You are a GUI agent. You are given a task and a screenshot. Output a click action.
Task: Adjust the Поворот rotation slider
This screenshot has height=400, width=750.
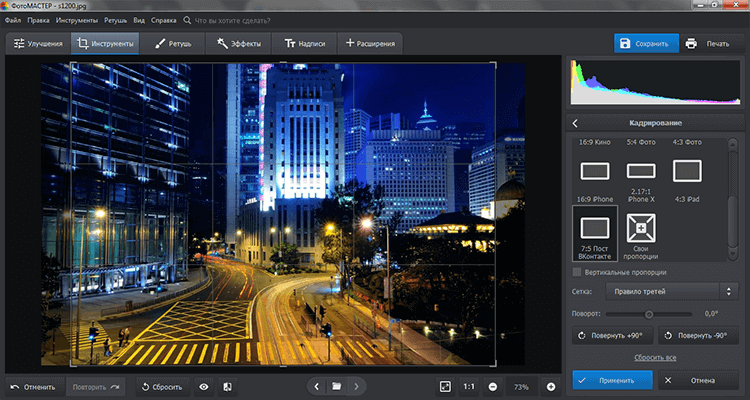(x=647, y=314)
